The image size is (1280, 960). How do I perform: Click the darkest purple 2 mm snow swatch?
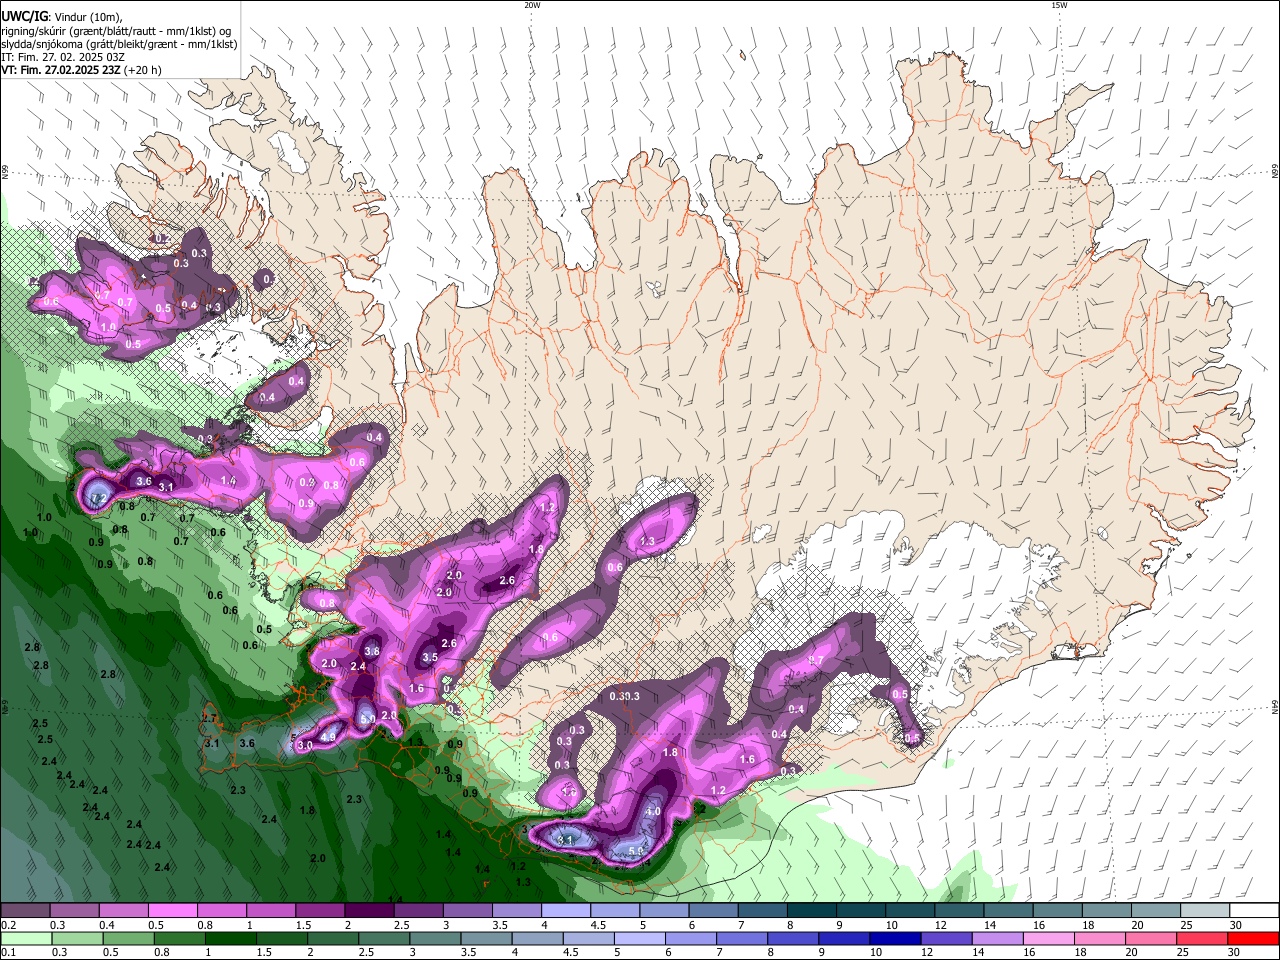(x=369, y=911)
